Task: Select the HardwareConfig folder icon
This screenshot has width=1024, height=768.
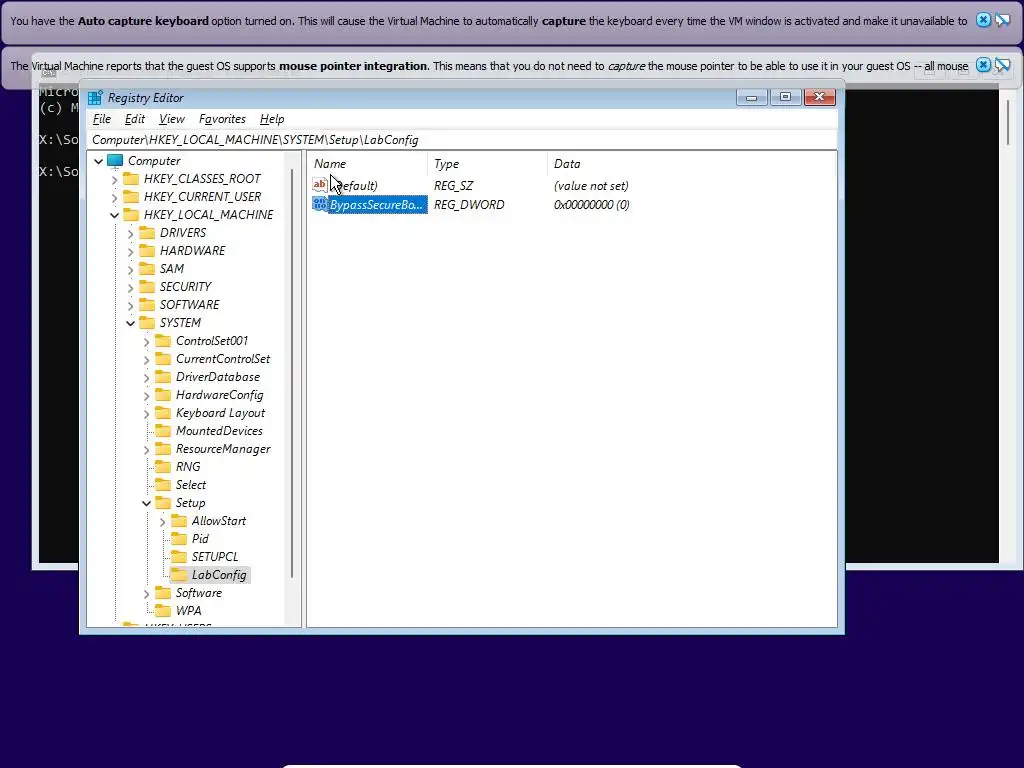Action: point(163,394)
